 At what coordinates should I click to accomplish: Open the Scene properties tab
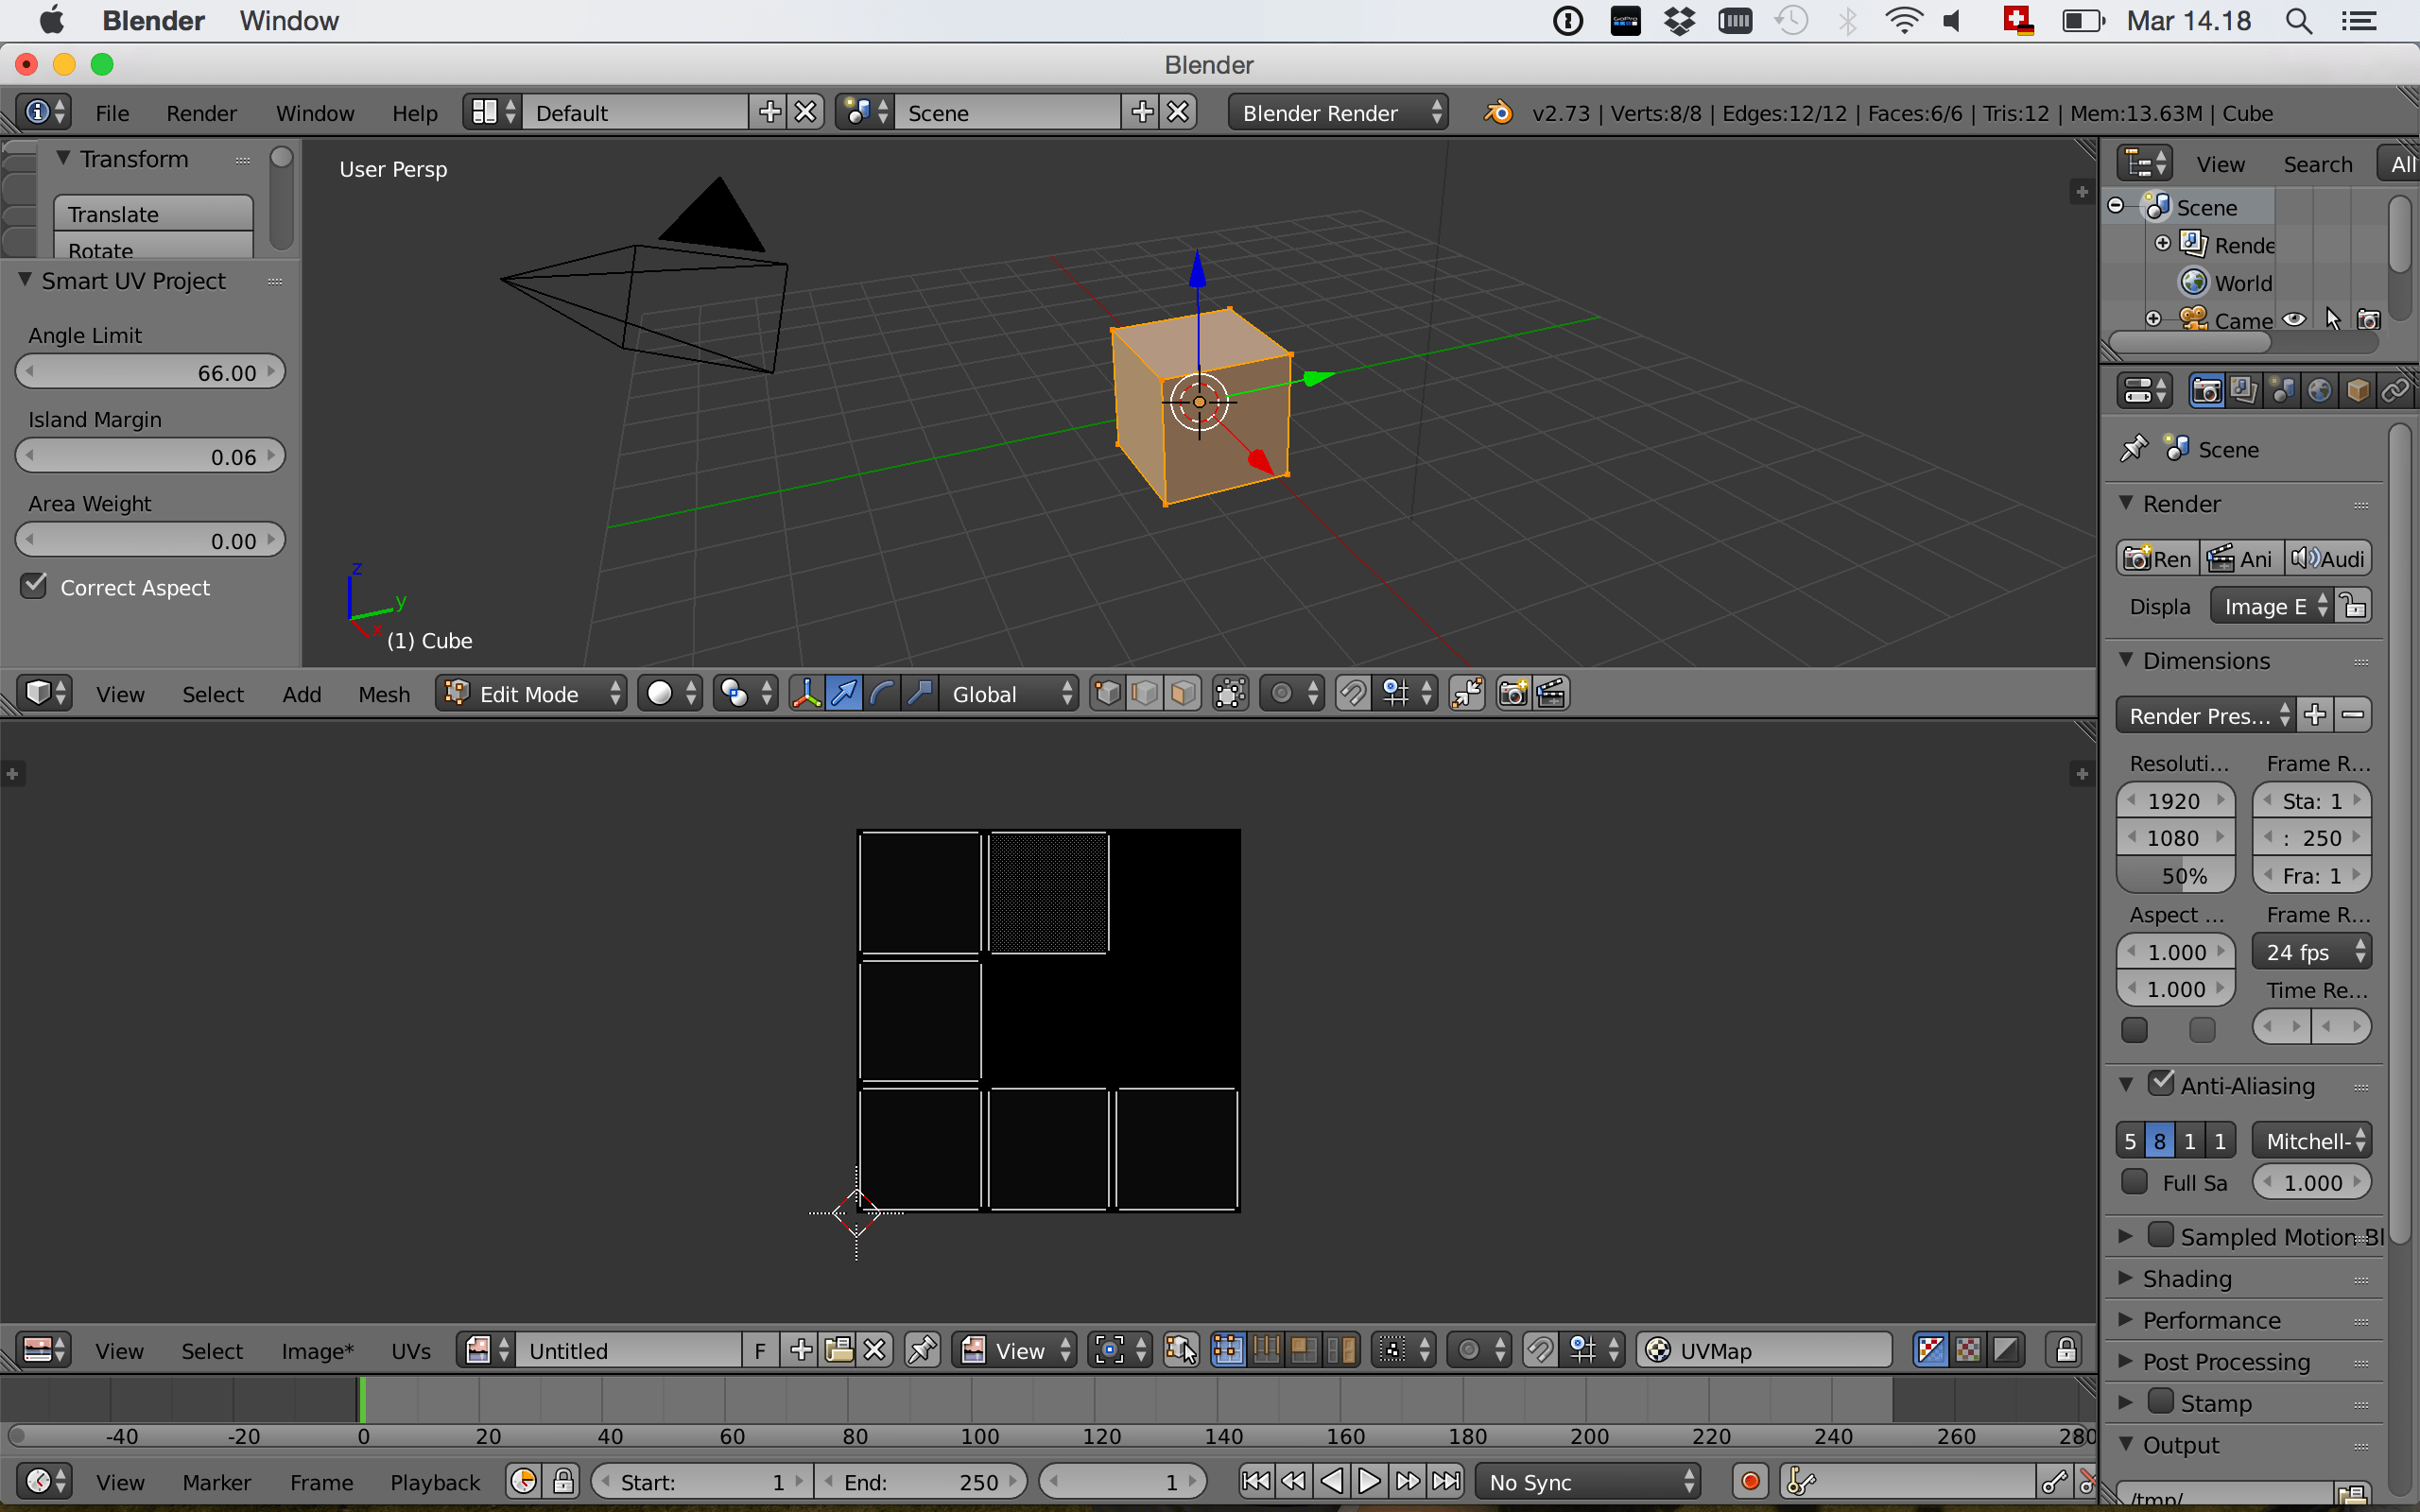(x=2283, y=390)
